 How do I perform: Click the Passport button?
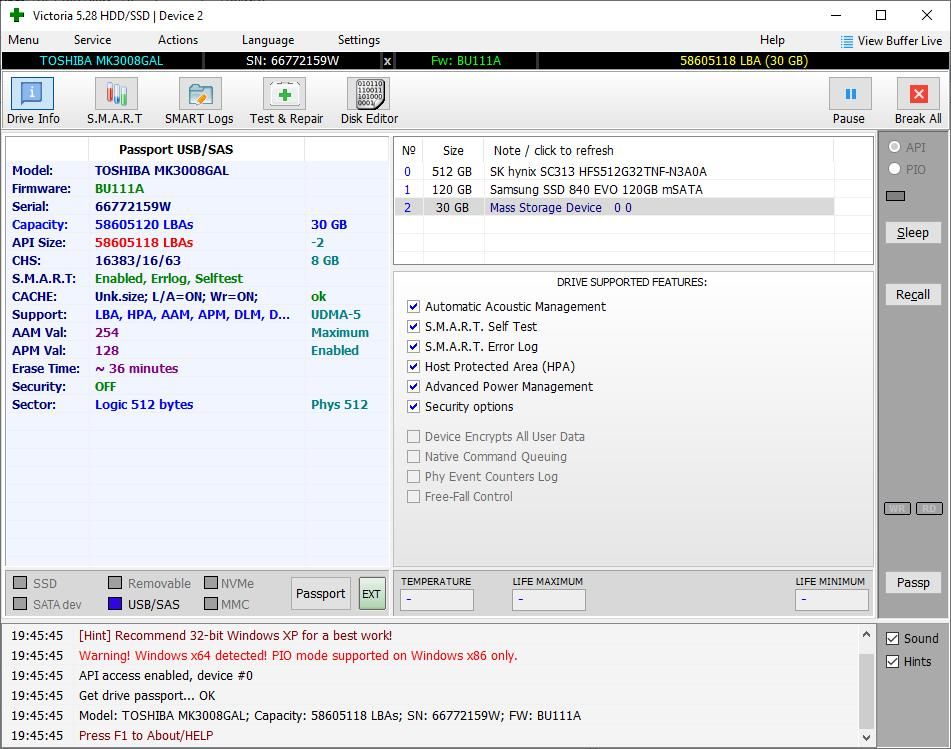point(320,594)
